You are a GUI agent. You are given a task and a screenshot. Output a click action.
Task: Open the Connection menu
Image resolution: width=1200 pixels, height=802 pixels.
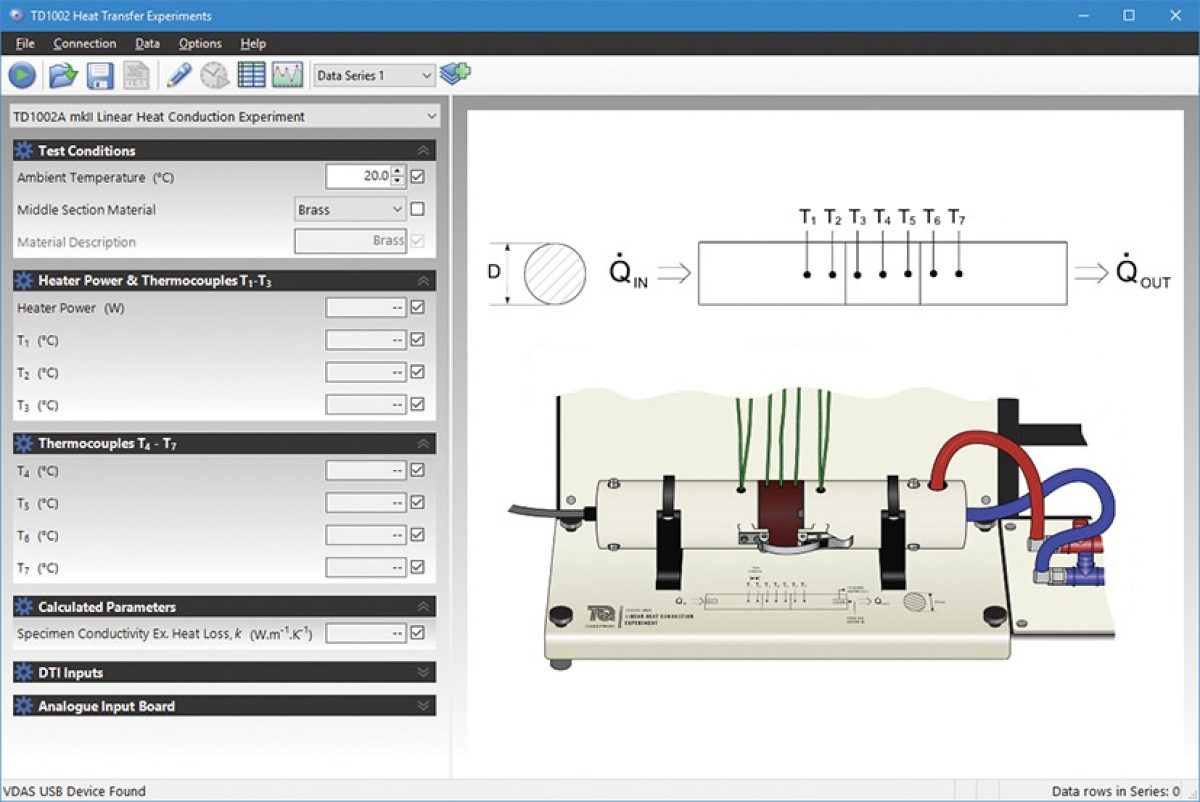pyautogui.click(x=85, y=43)
